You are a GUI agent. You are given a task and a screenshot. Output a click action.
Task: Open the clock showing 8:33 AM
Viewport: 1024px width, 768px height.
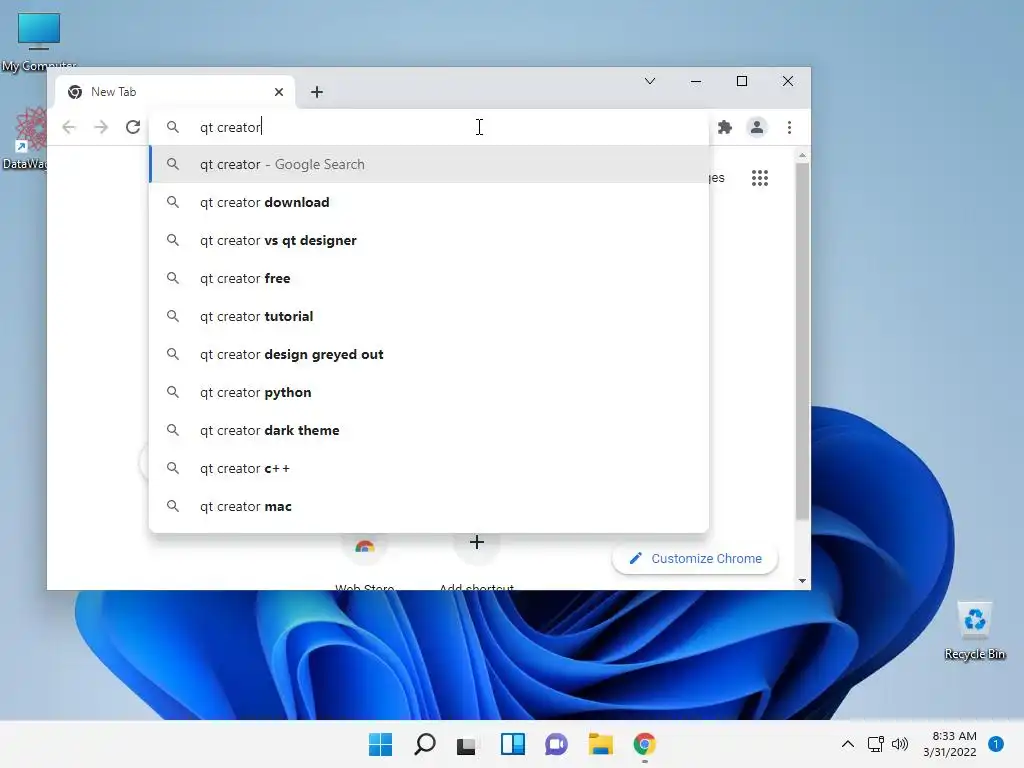click(950, 744)
